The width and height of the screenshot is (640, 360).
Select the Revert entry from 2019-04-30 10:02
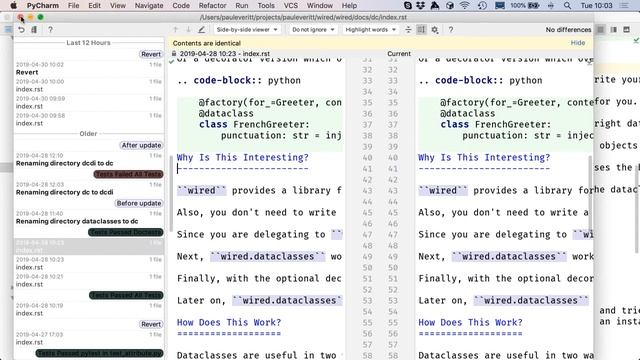click(89, 69)
